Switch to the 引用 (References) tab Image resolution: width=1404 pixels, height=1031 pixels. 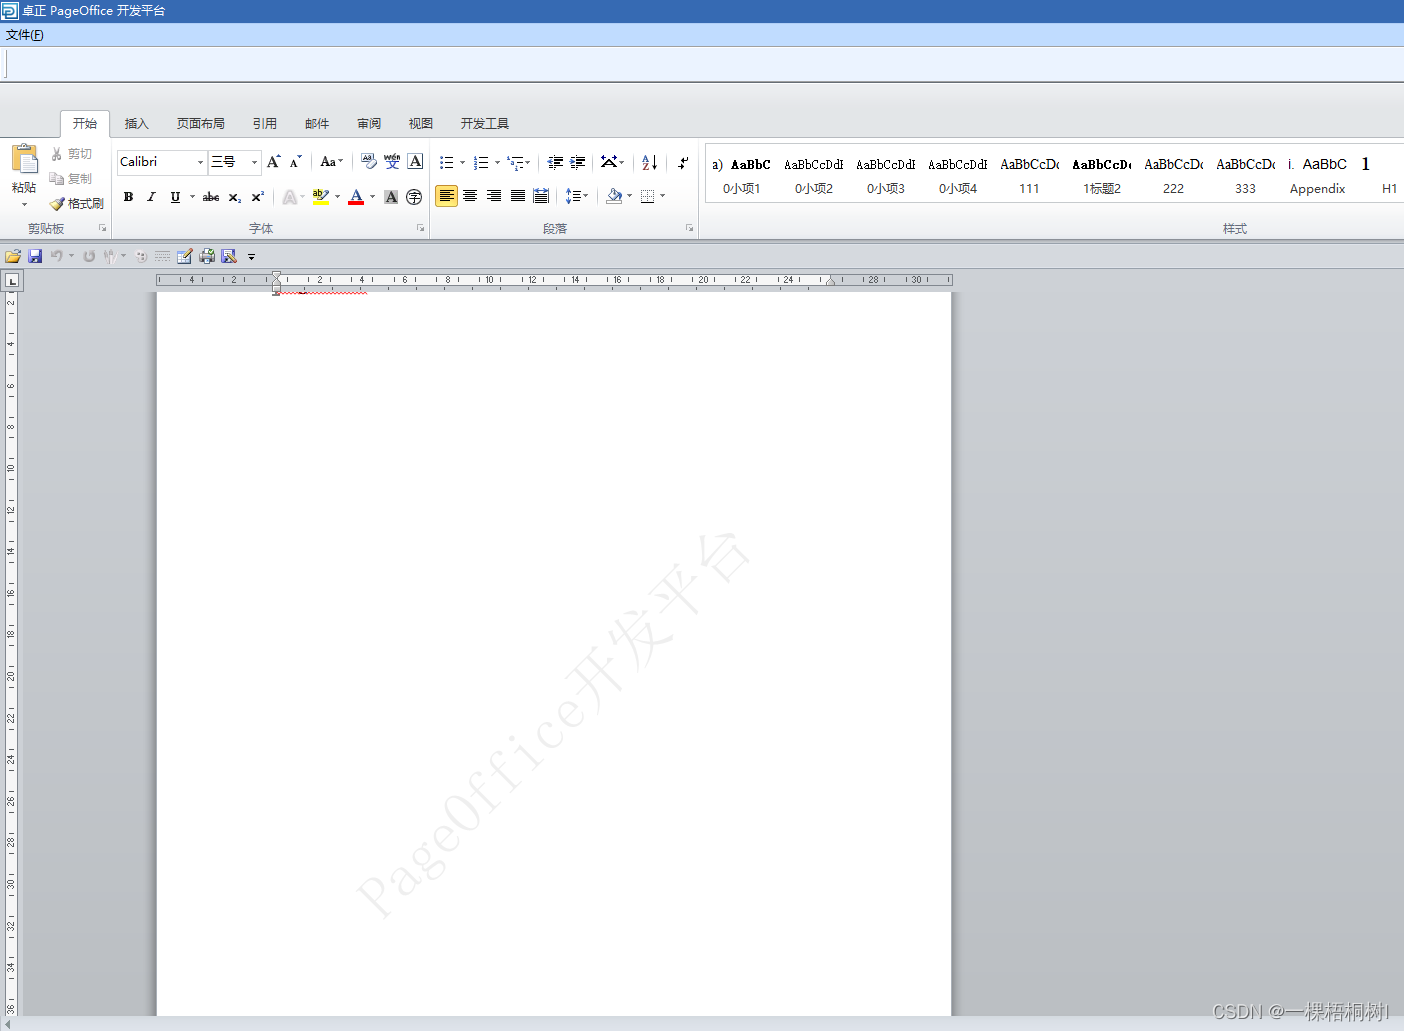click(264, 124)
